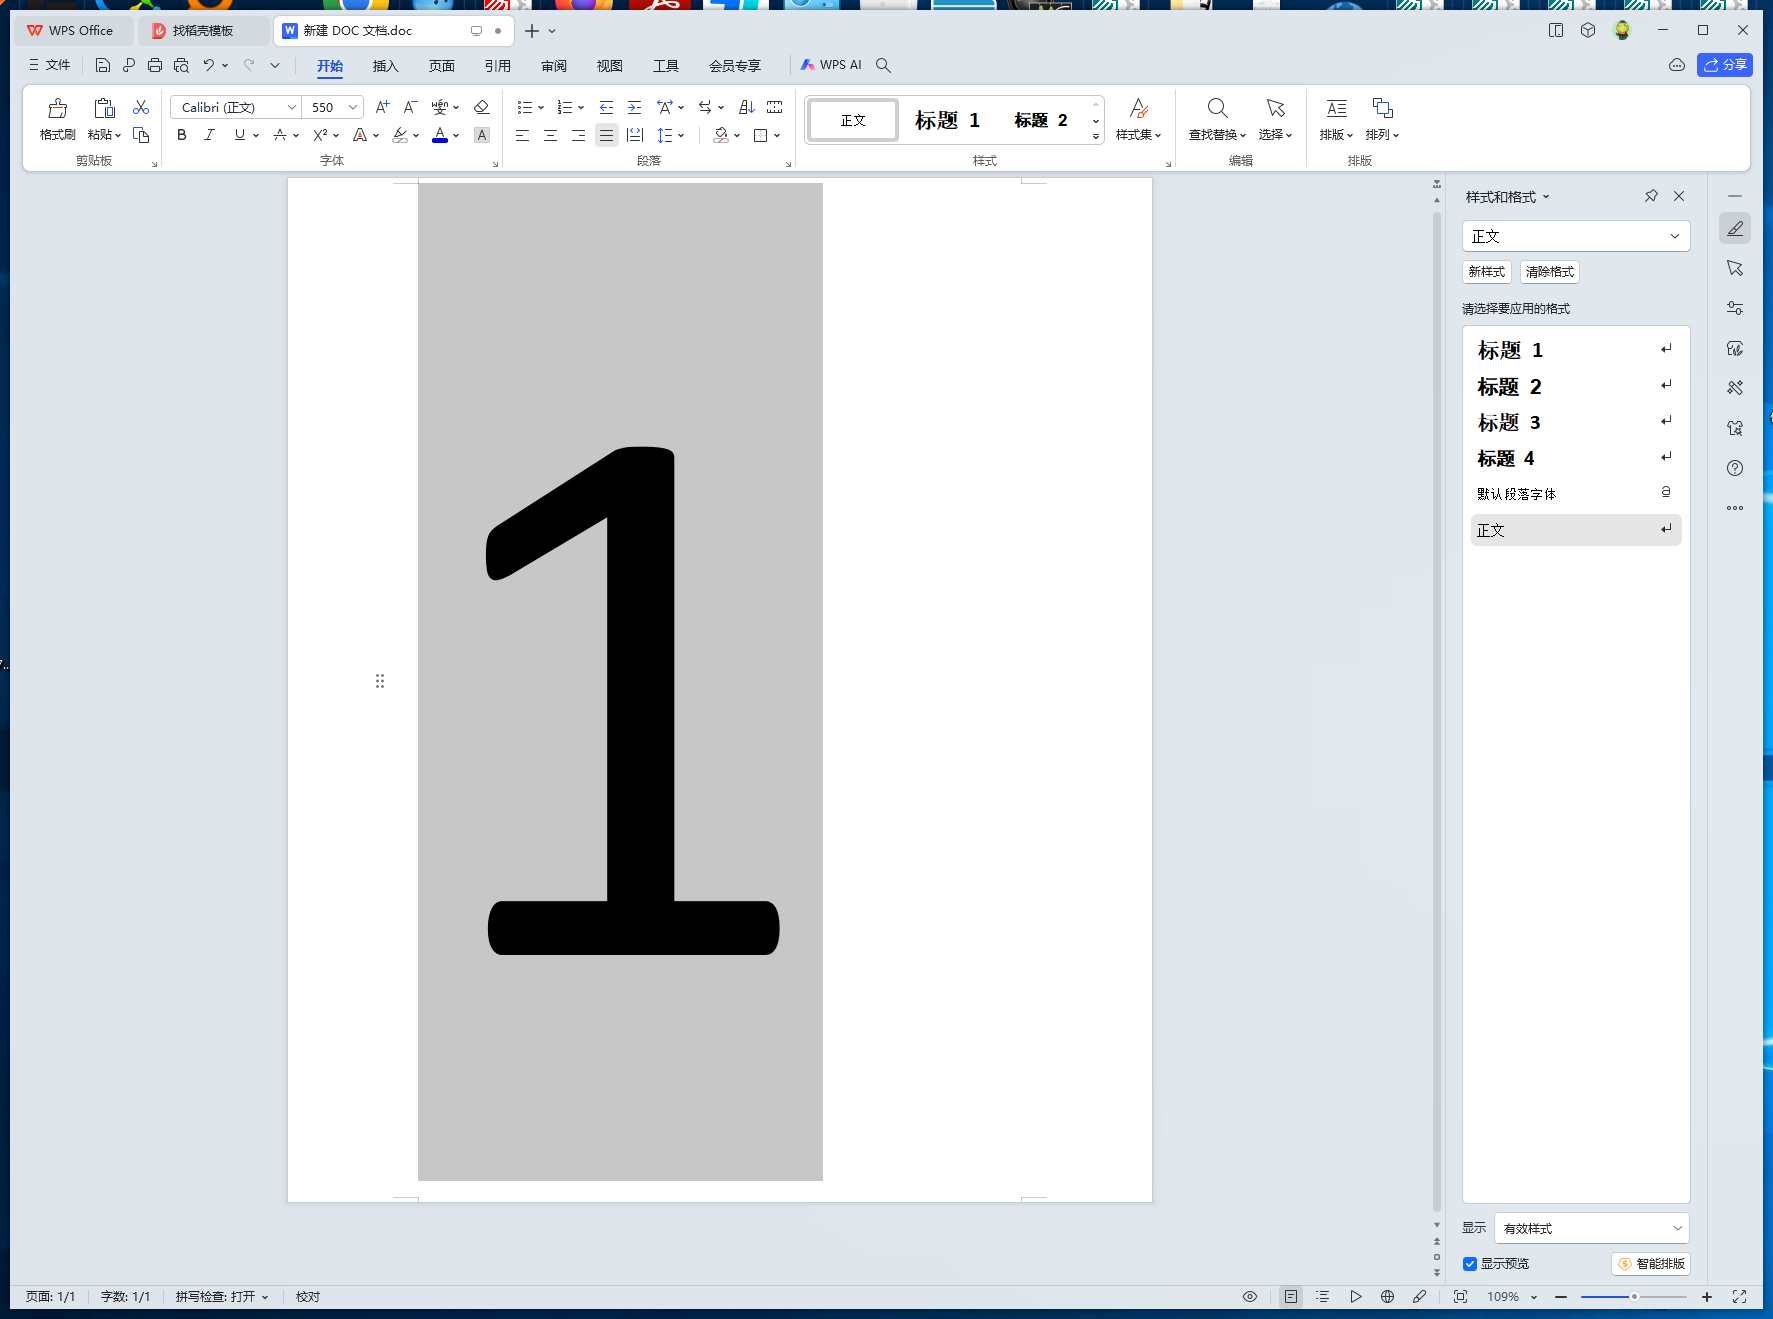Click the Undo arrow icon

(x=208, y=65)
